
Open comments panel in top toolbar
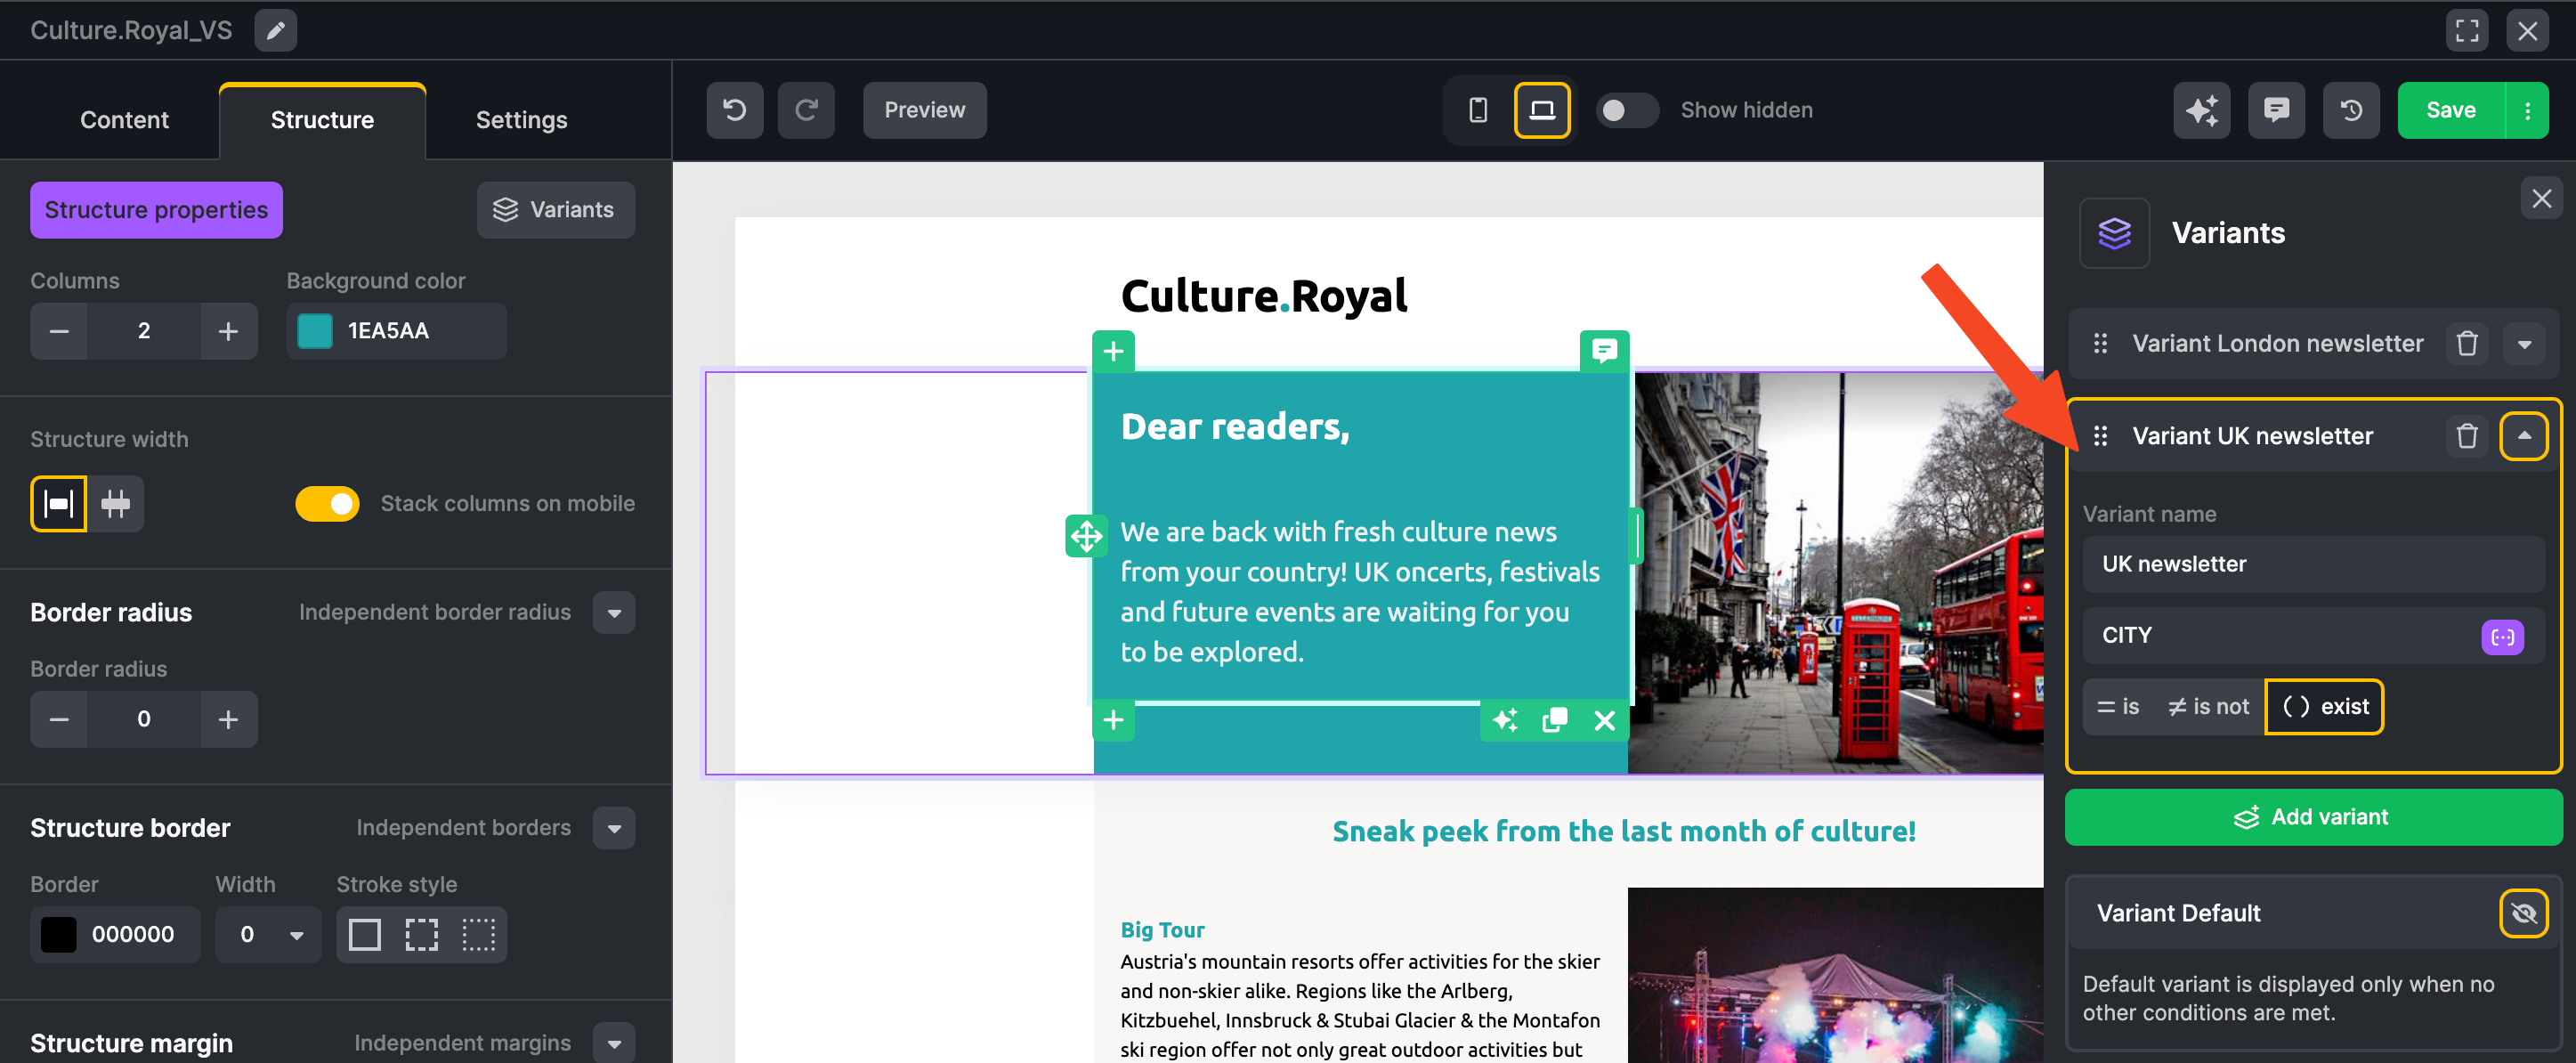pyautogui.click(x=2276, y=110)
